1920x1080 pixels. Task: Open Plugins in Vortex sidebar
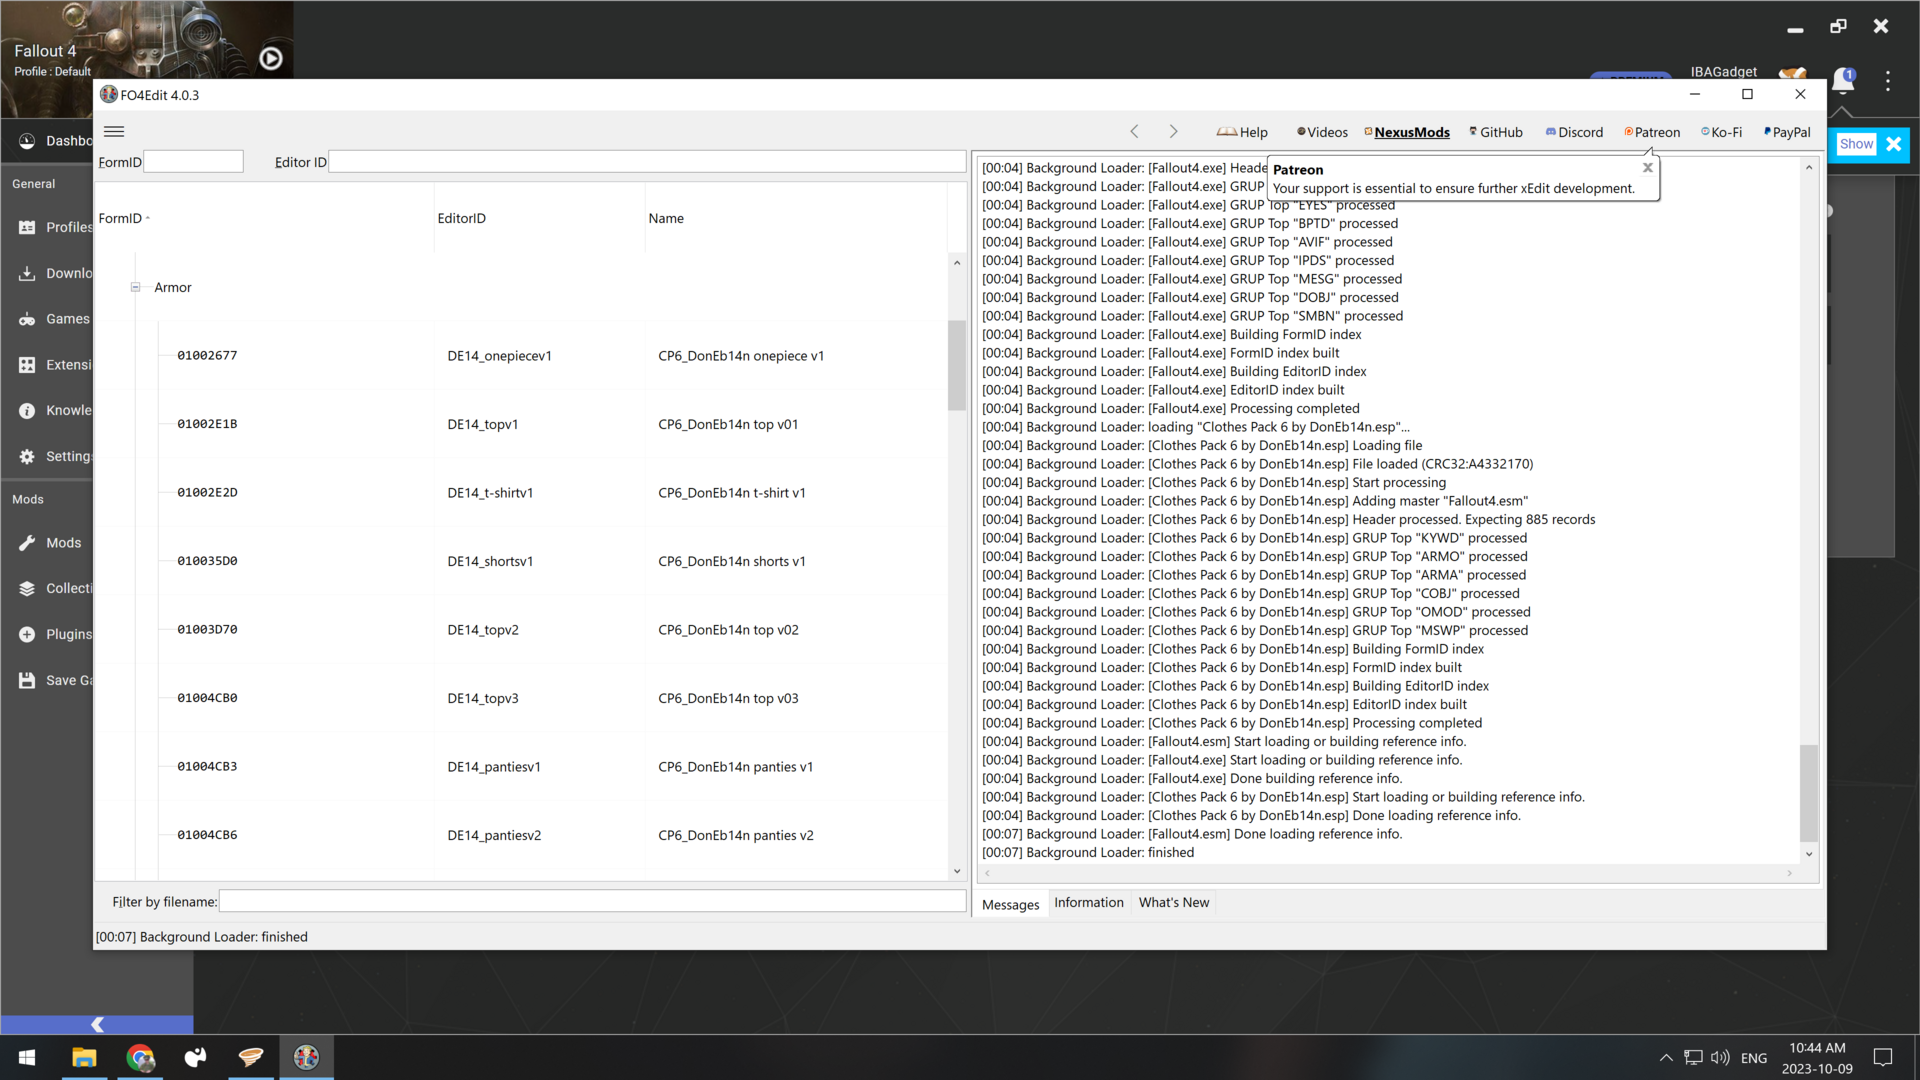pyautogui.click(x=55, y=635)
